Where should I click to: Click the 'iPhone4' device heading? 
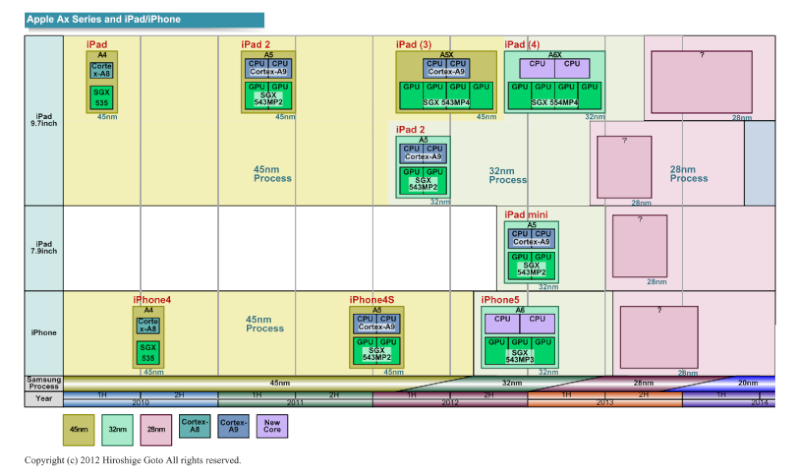click(x=152, y=300)
